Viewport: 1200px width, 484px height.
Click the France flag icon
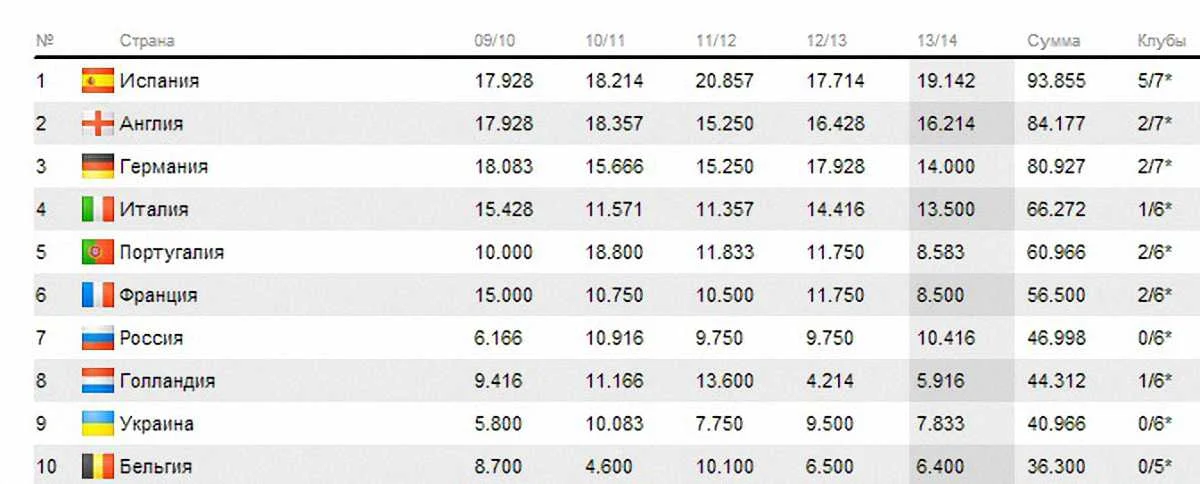coord(98,296)
